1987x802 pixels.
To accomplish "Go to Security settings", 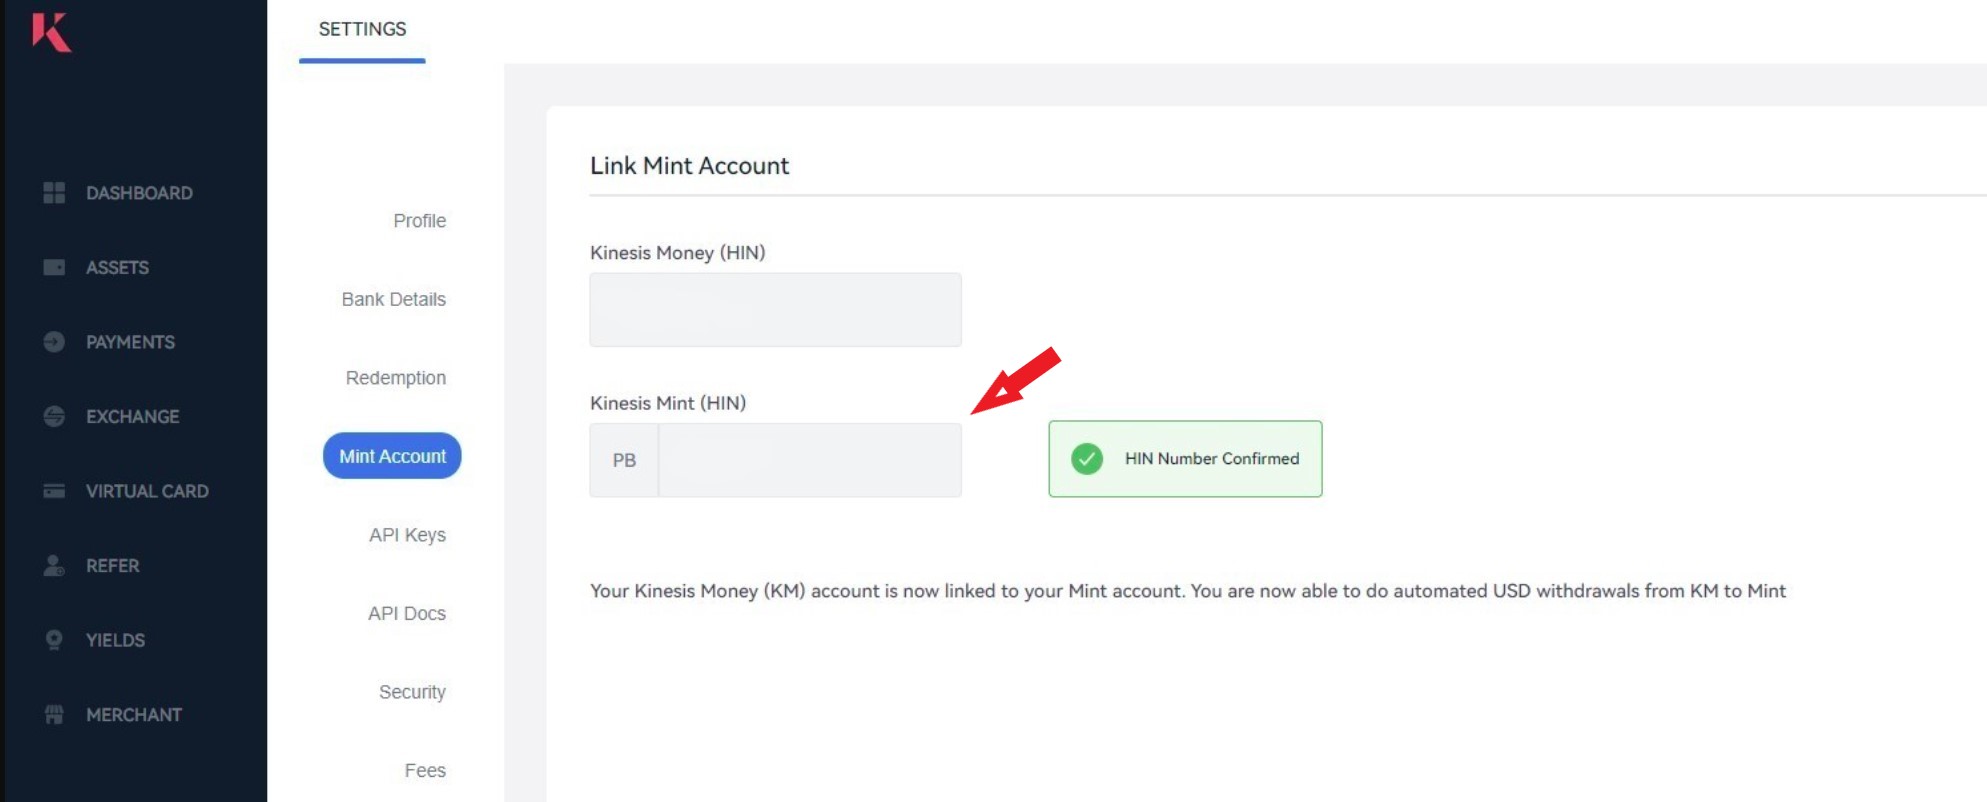I will point(412,692).
